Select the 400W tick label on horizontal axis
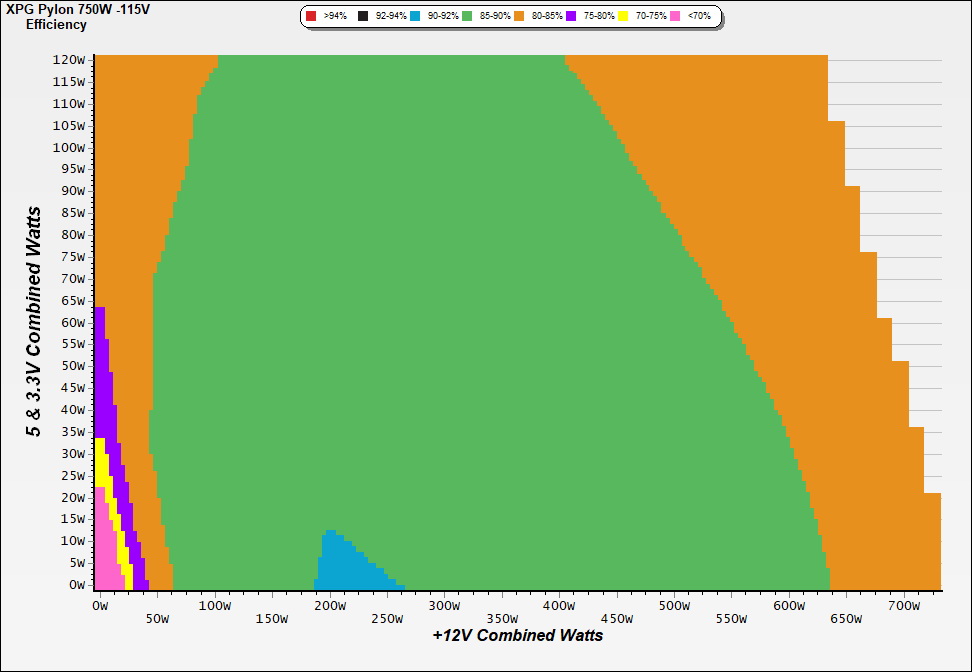 (559, 605)
